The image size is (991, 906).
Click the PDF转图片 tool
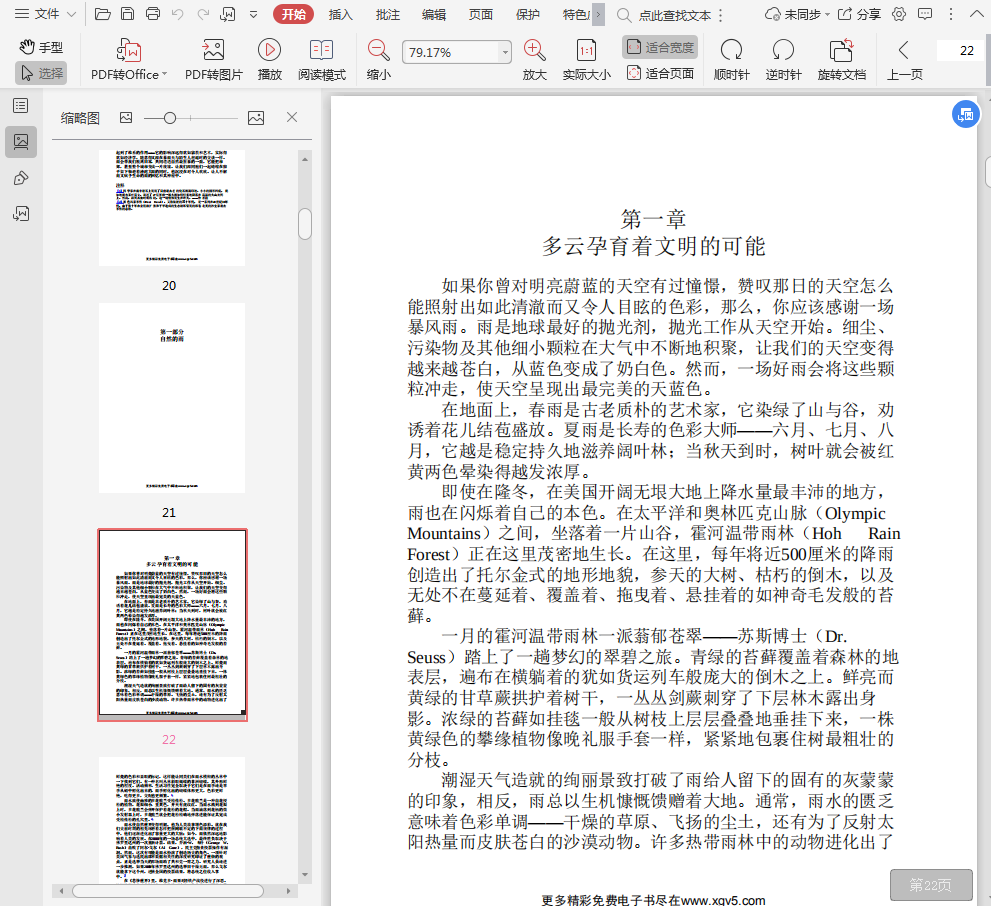pos(214,61)
